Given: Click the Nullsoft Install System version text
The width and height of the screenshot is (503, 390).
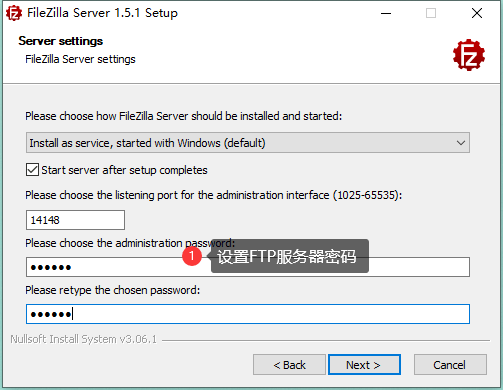Looking at the screenshot, I should 83,339.
